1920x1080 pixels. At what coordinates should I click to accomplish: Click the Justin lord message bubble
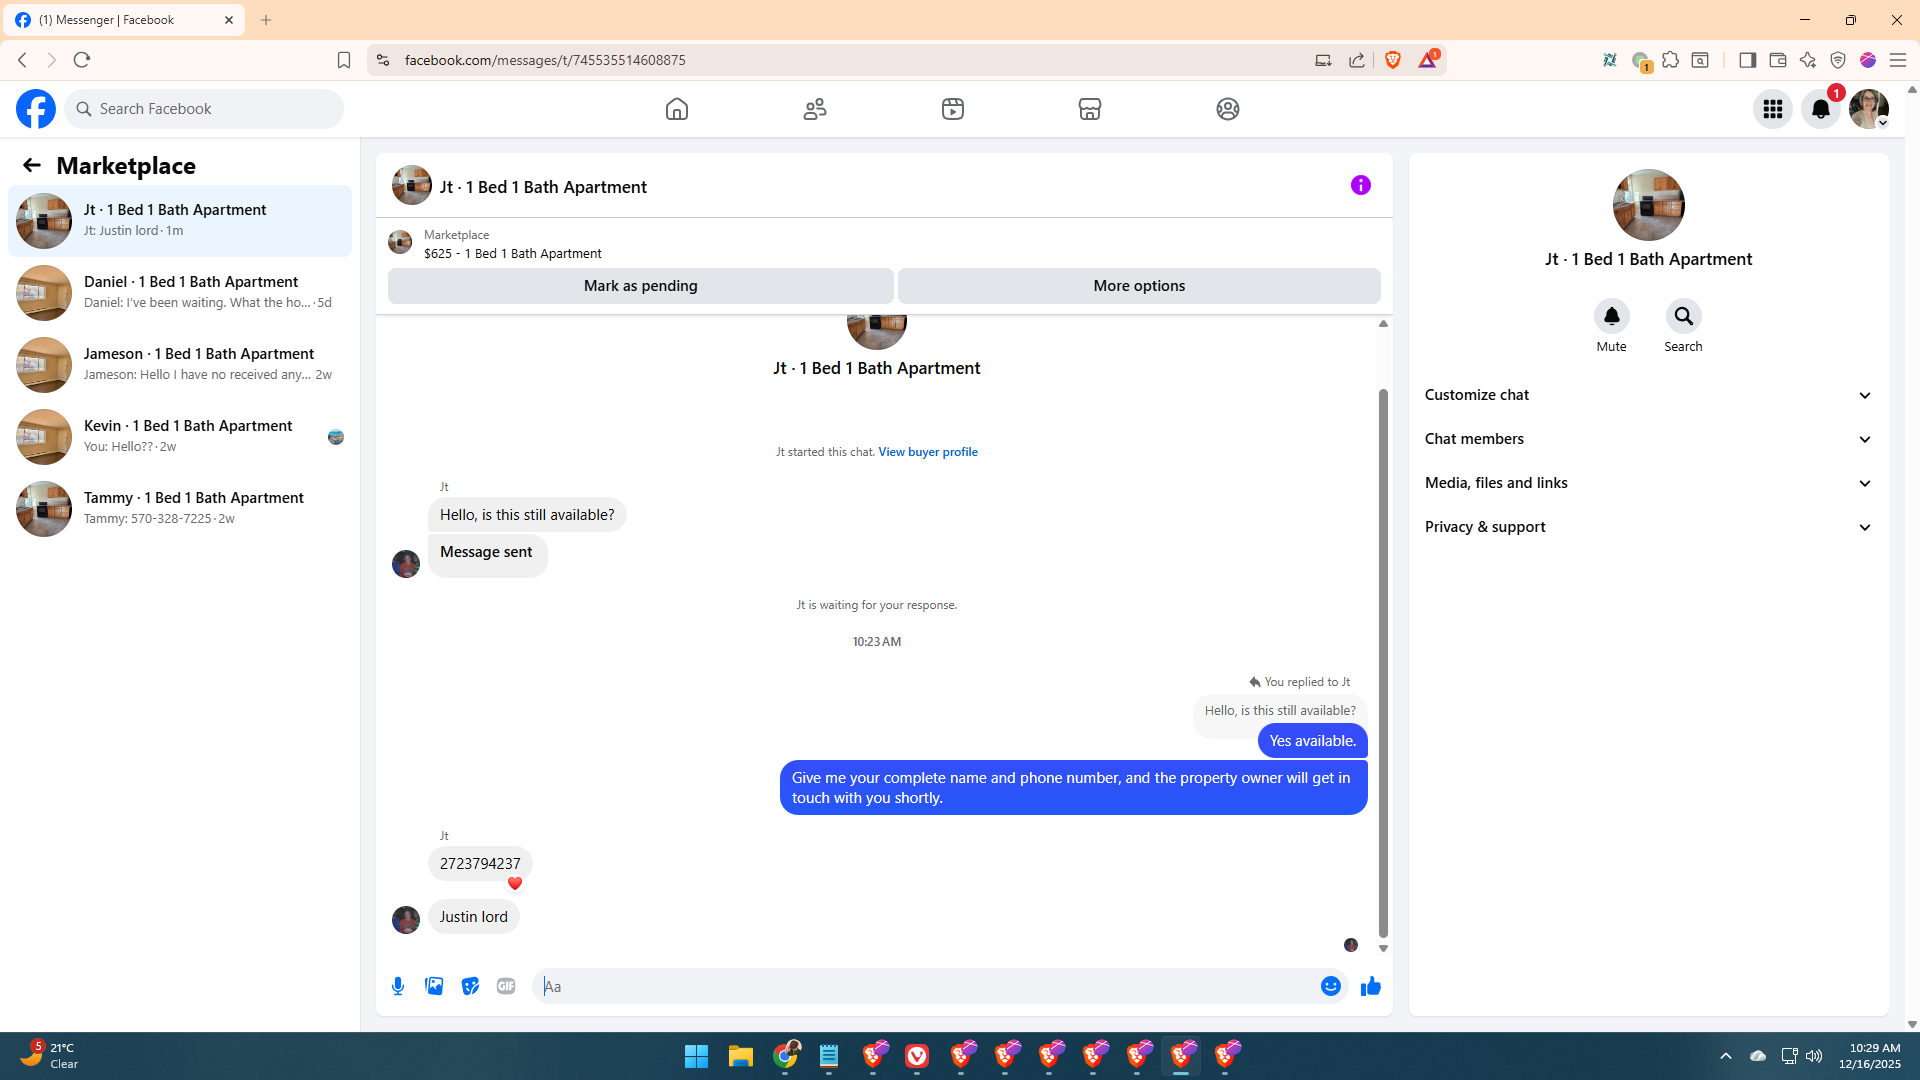click(474, 917)
